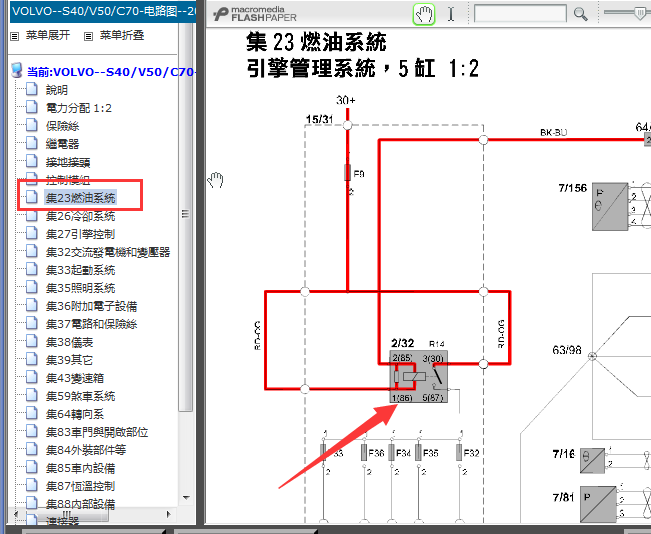Open 集59煞車系統 page
This screenshot has width=651, height=534.
pyautogui.click(x=81, y=396)
